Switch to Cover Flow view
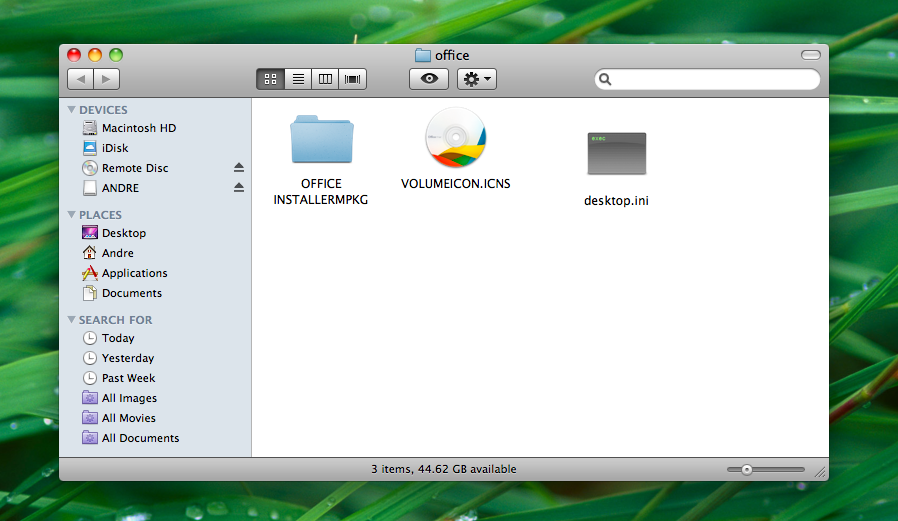The width and height of the screenshot is (898, 521). click(352, 79)
